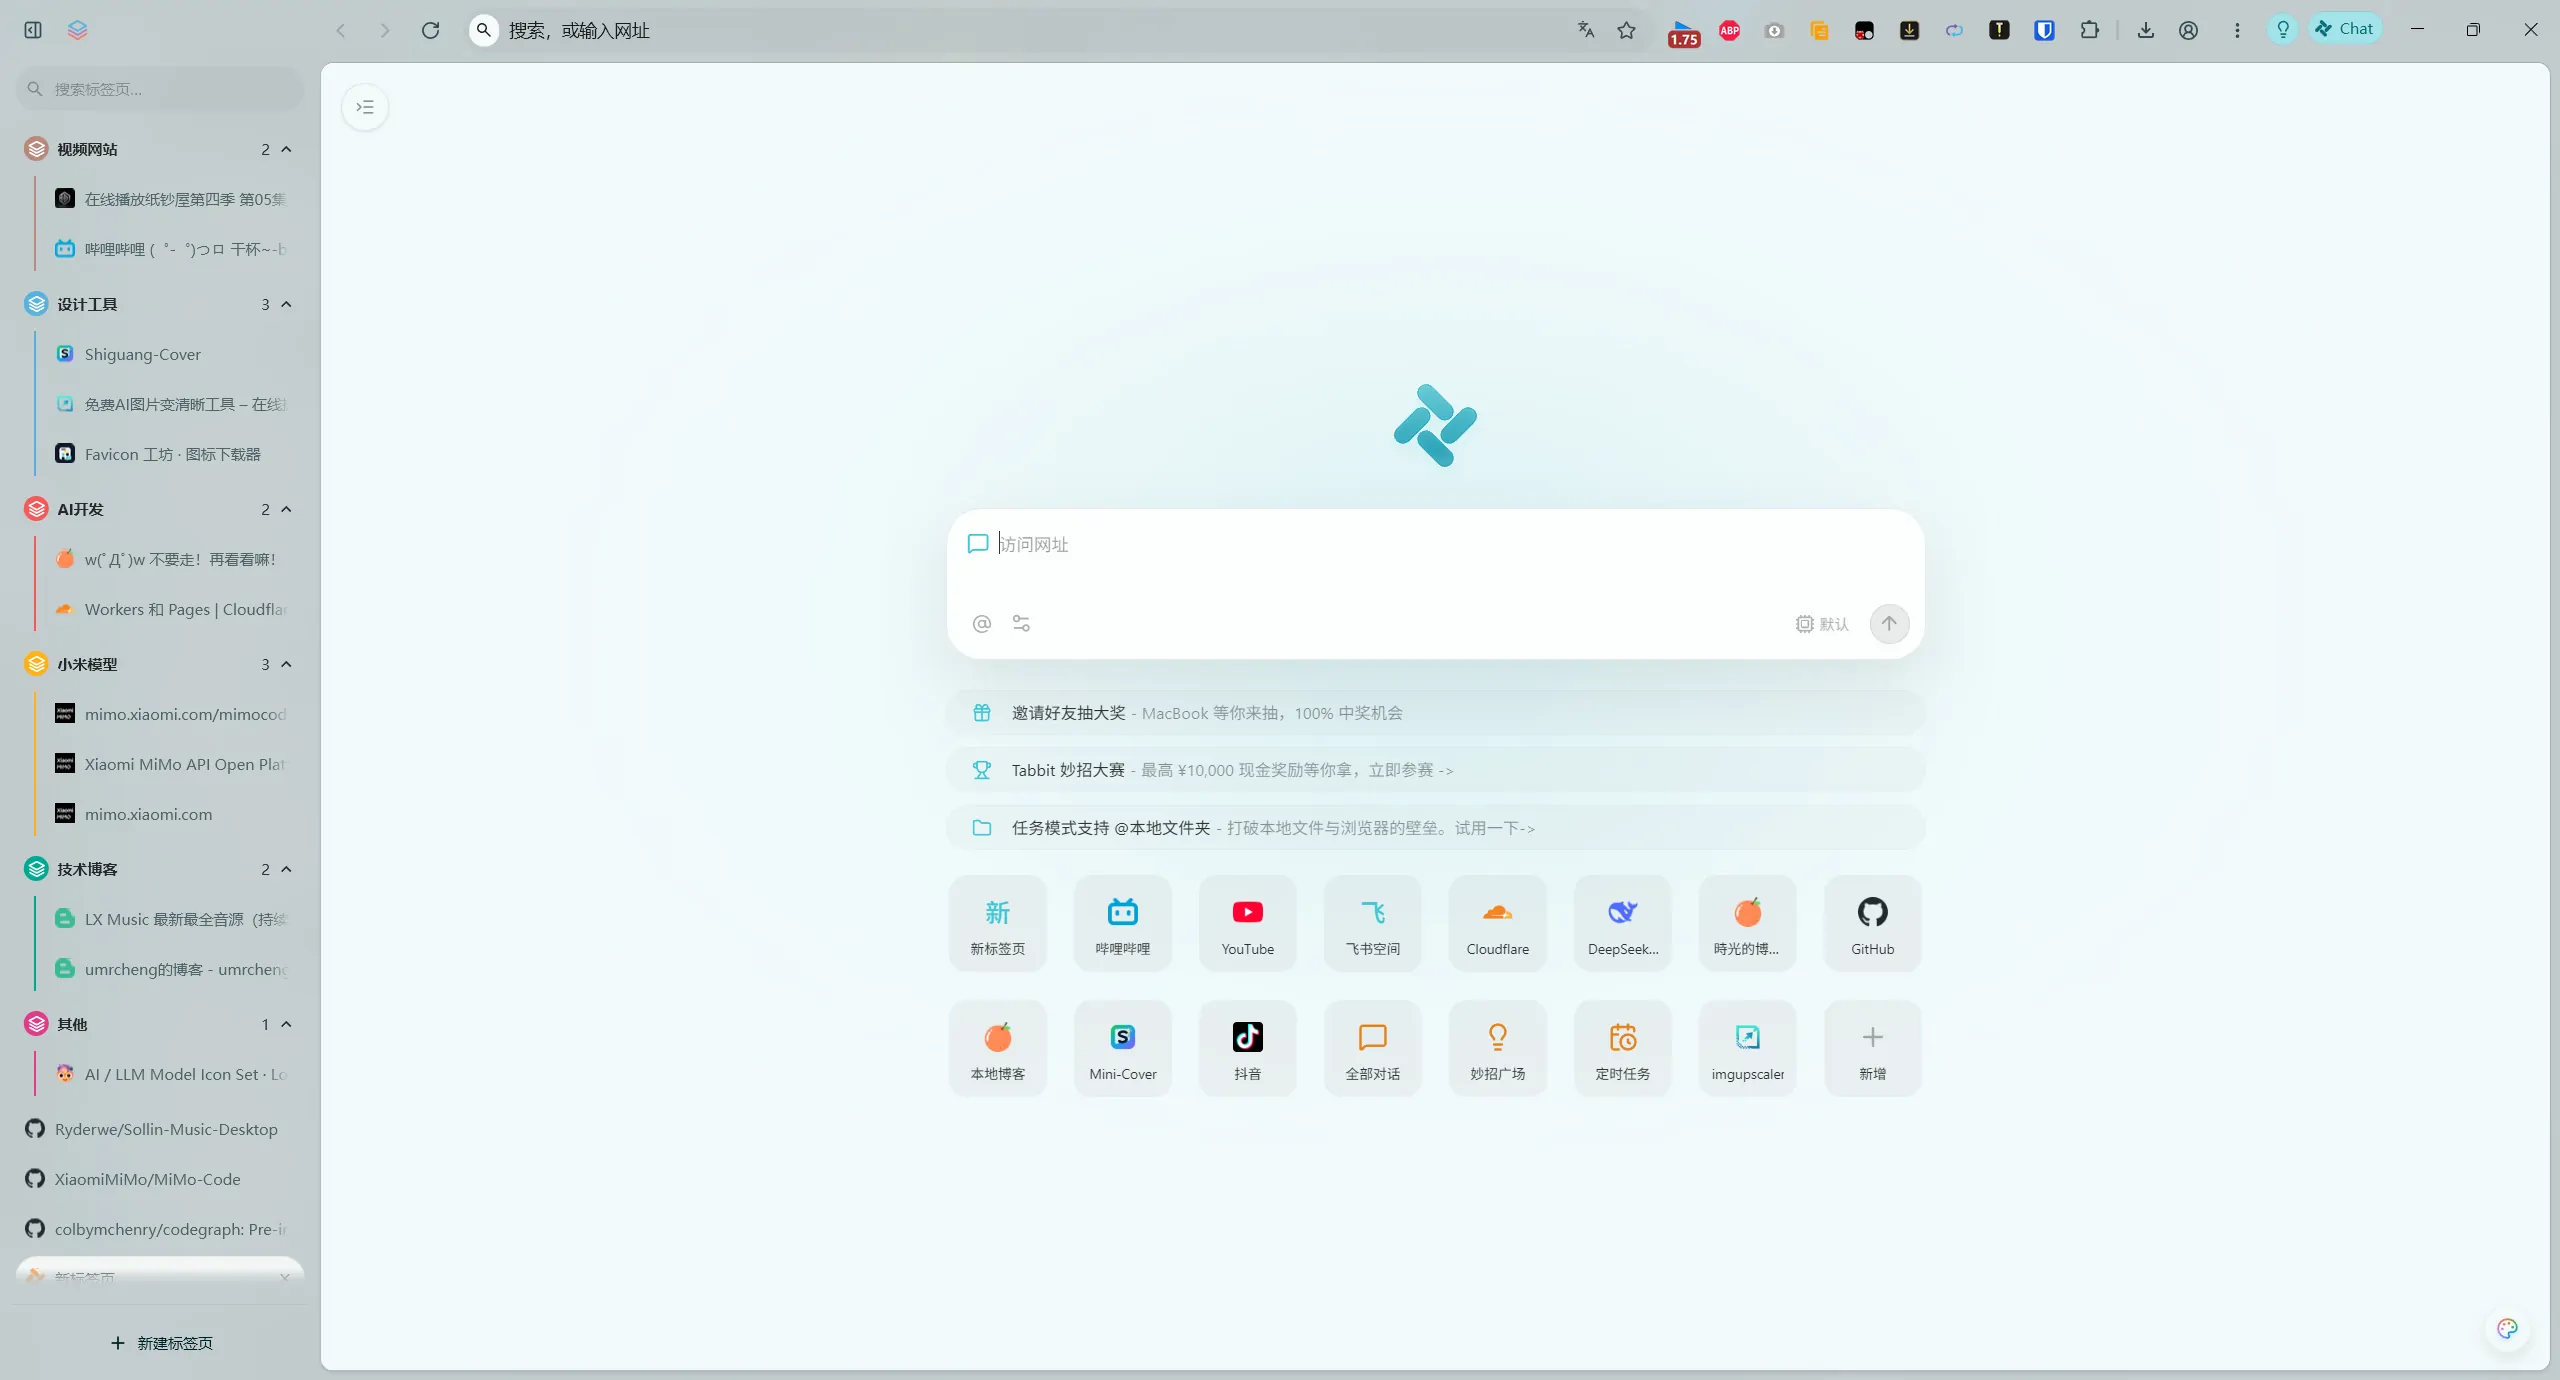The image size is (2560, 1380).
Task: Add a new shortcut with 新增
Action: [1873, 1048]
